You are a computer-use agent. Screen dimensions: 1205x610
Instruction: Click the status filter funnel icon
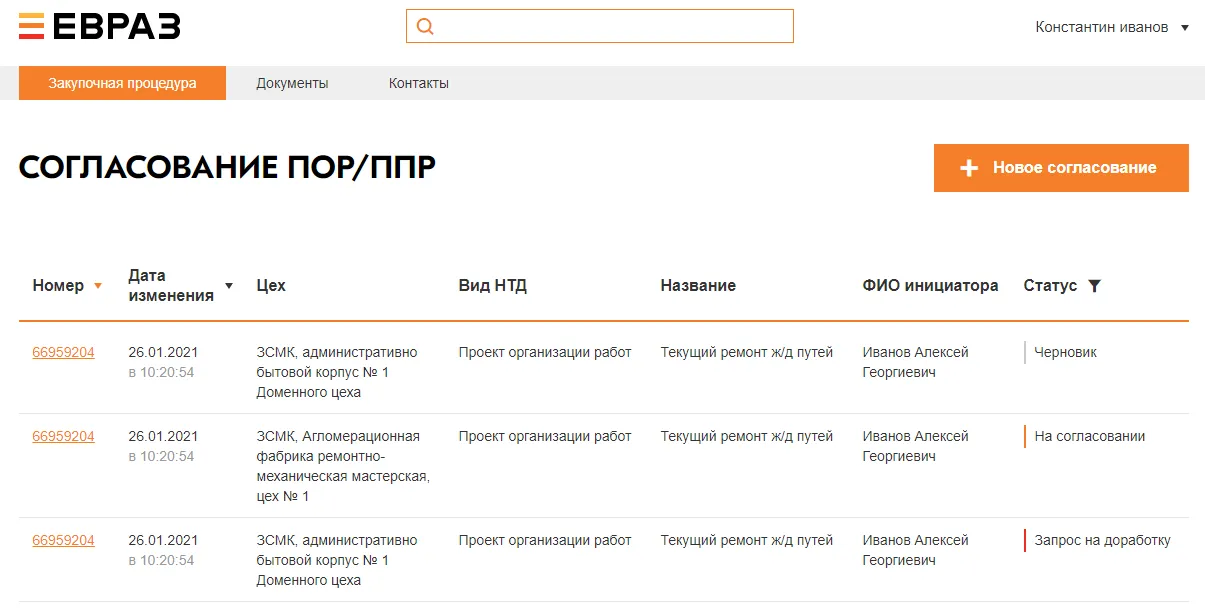tap(1094, 286)
